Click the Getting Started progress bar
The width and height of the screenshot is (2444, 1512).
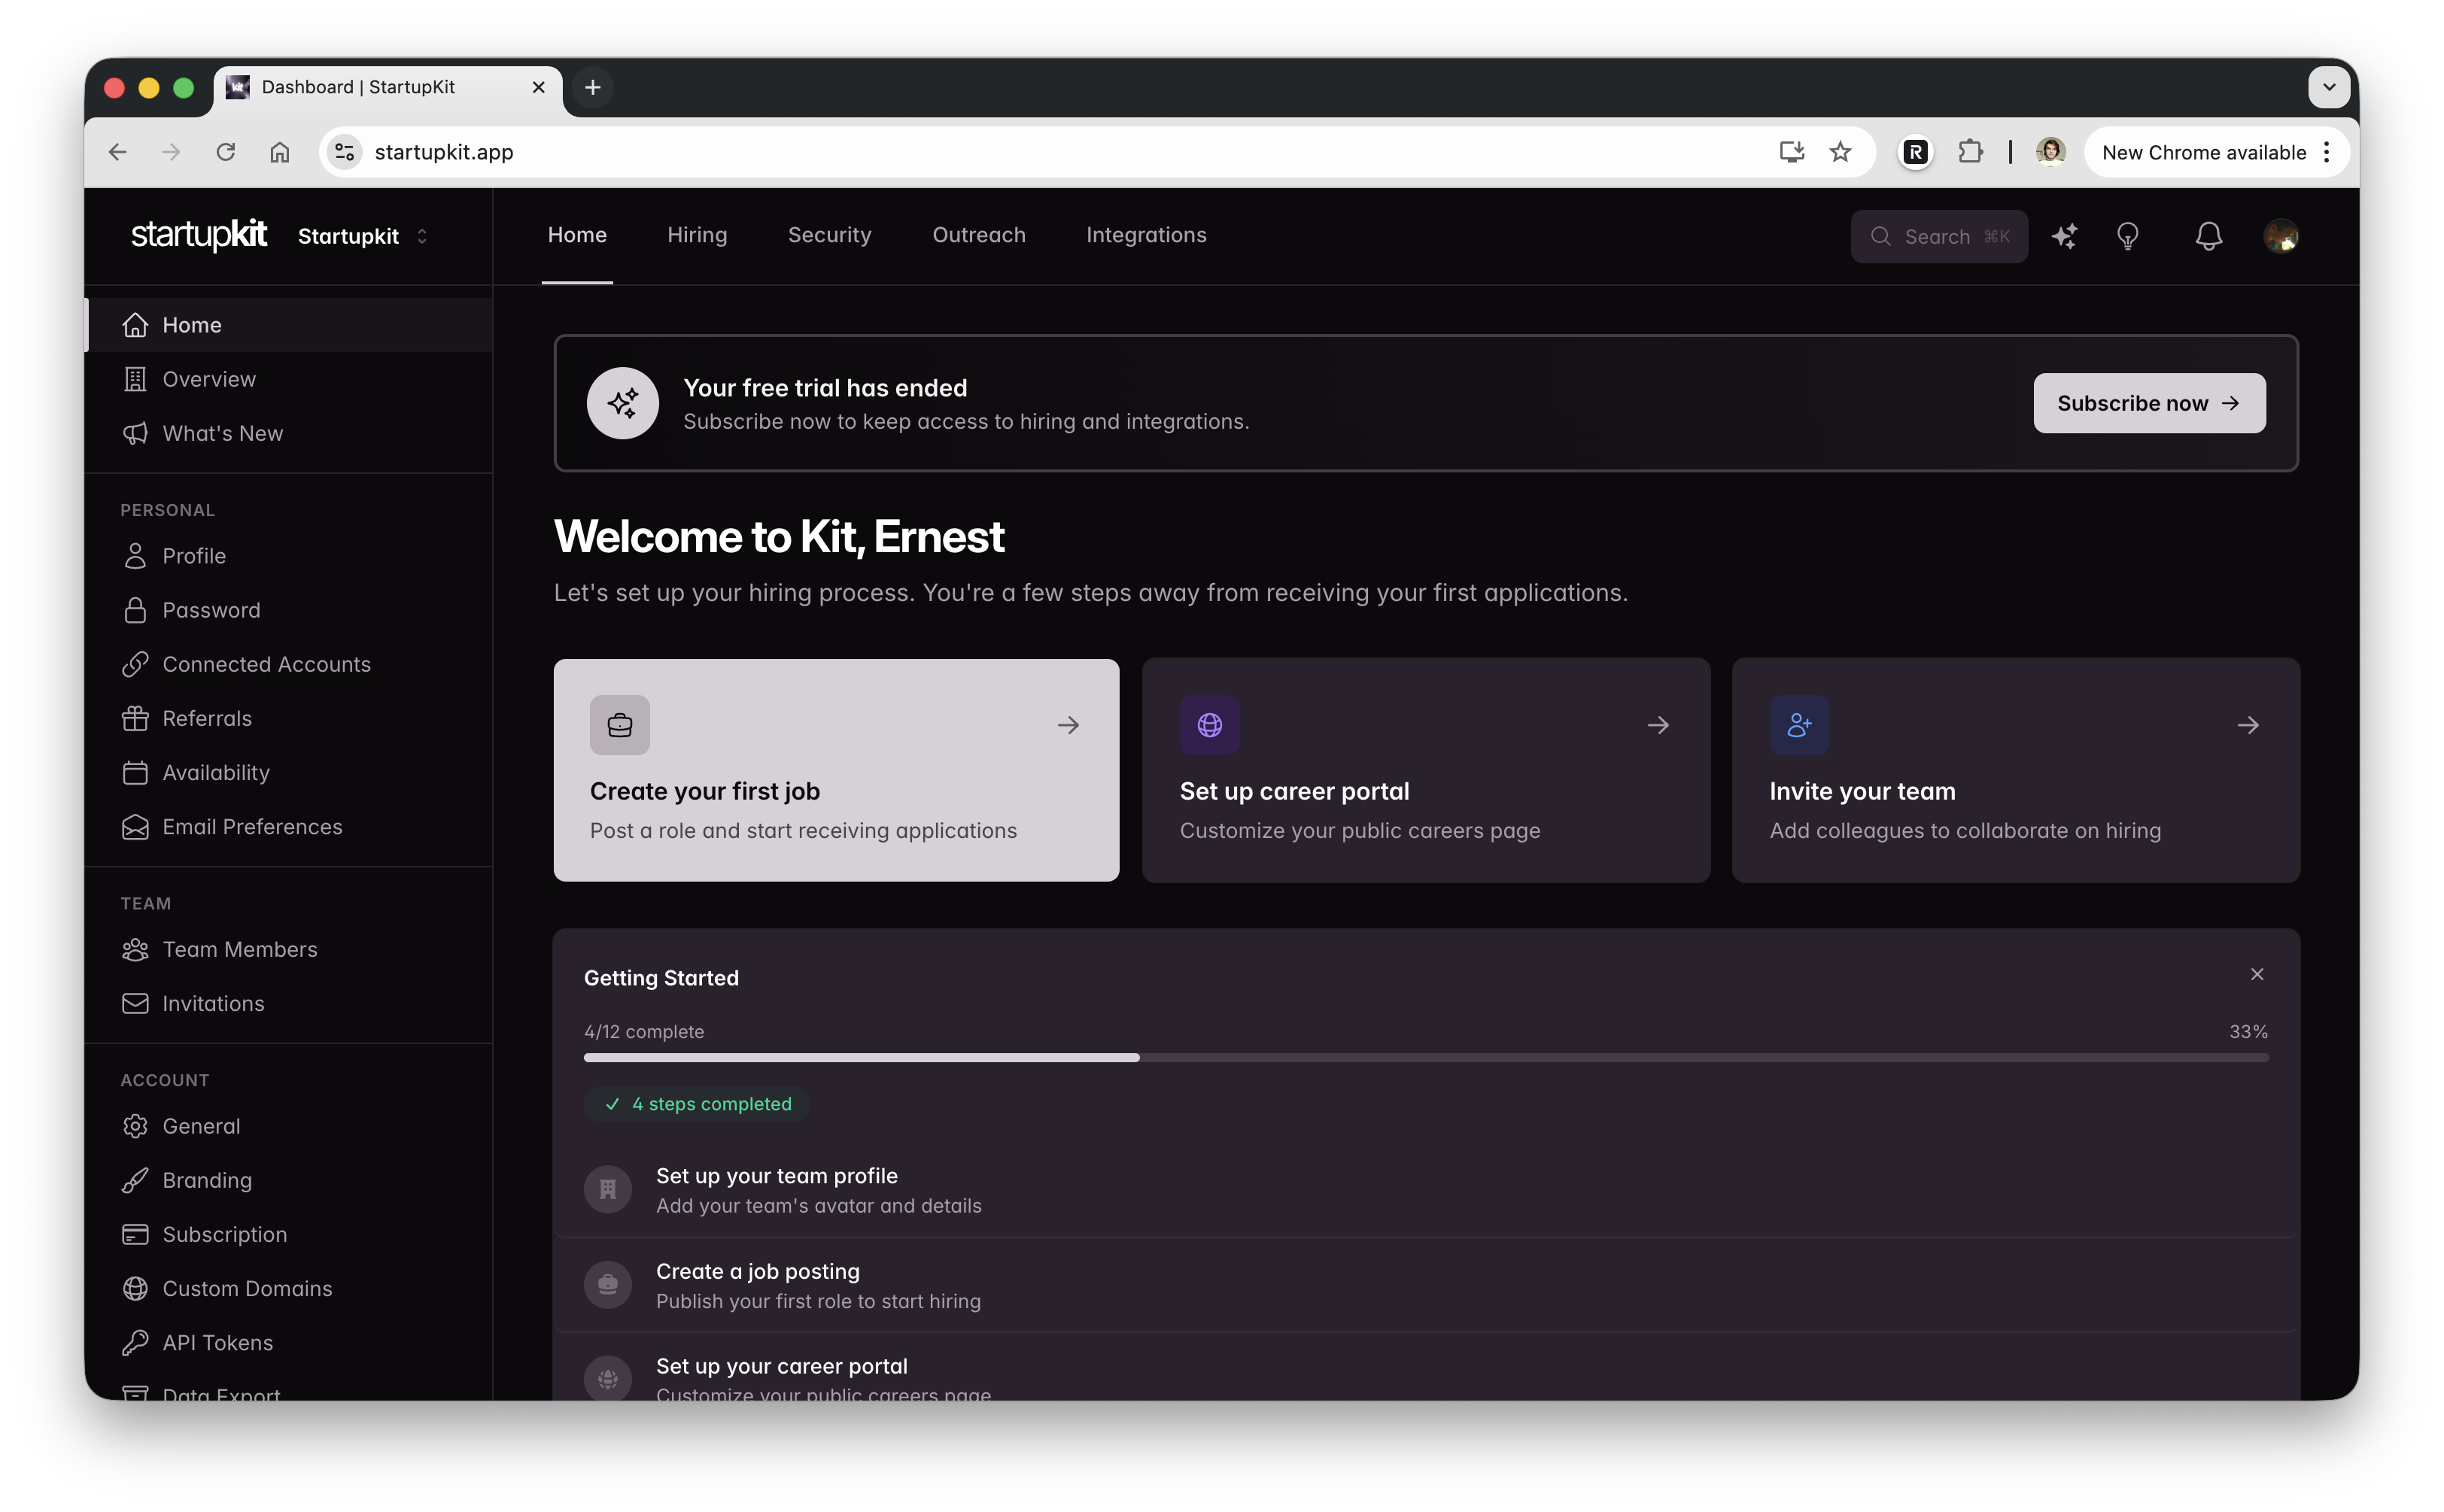(1425, 1057)
